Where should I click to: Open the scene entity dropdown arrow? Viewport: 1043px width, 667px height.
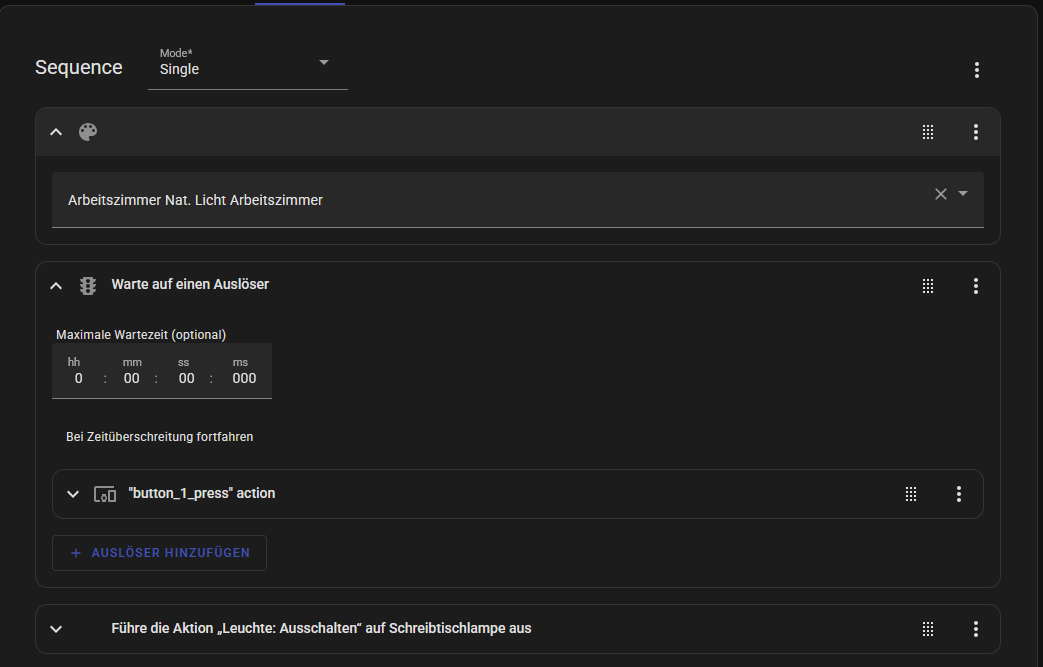click(963, 194)
